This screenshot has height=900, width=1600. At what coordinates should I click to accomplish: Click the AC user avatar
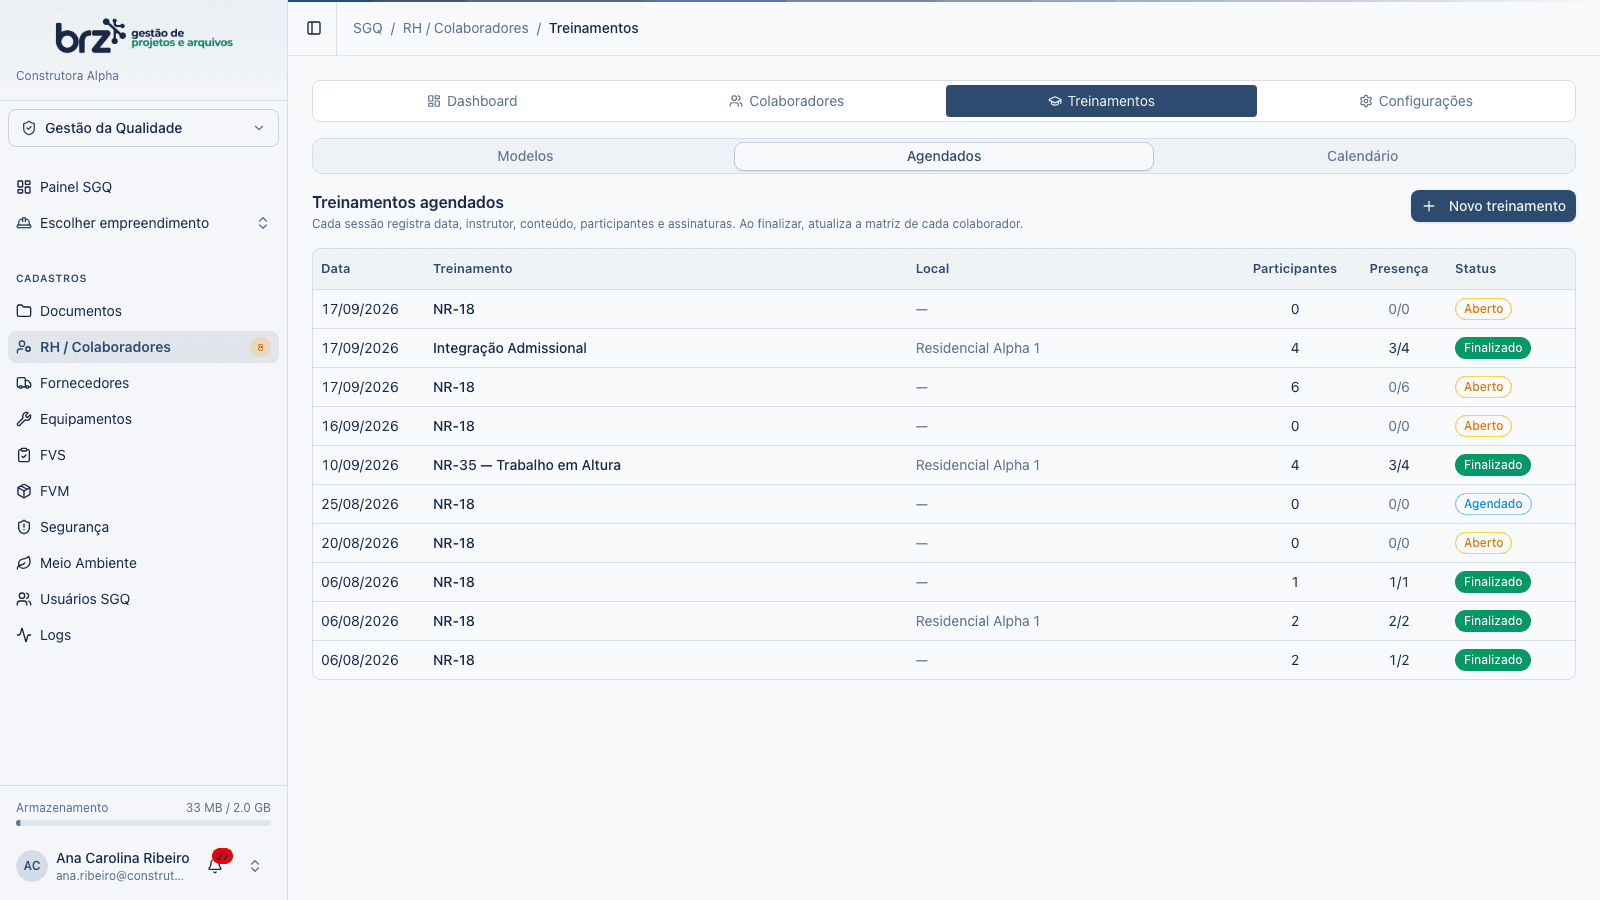pos(32,866)
